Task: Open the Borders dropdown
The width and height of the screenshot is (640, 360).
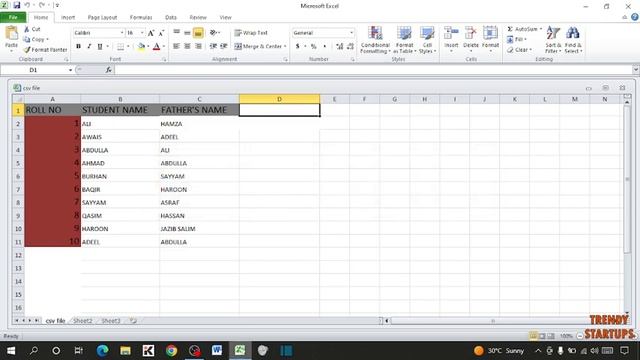Action: point(128,47)
